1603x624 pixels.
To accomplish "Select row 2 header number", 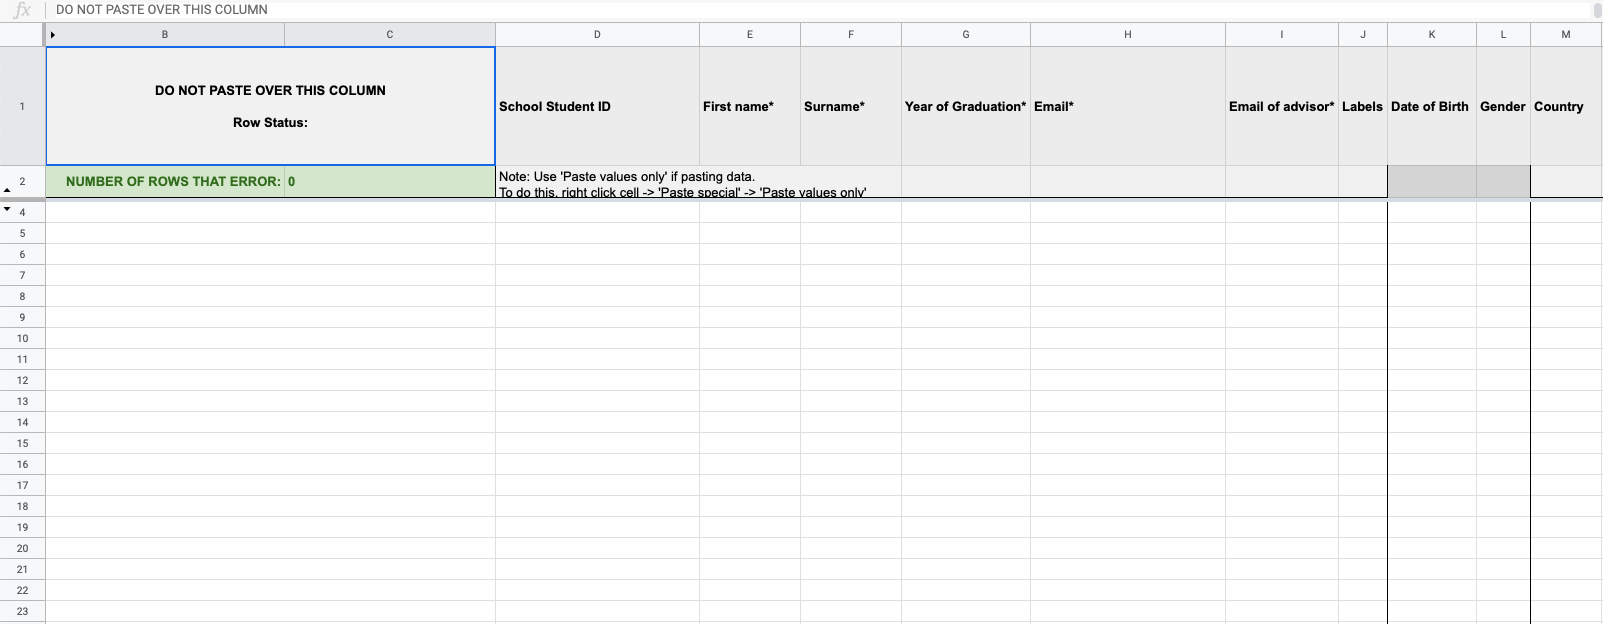I will pyautogui.click(x=22, y=181).
